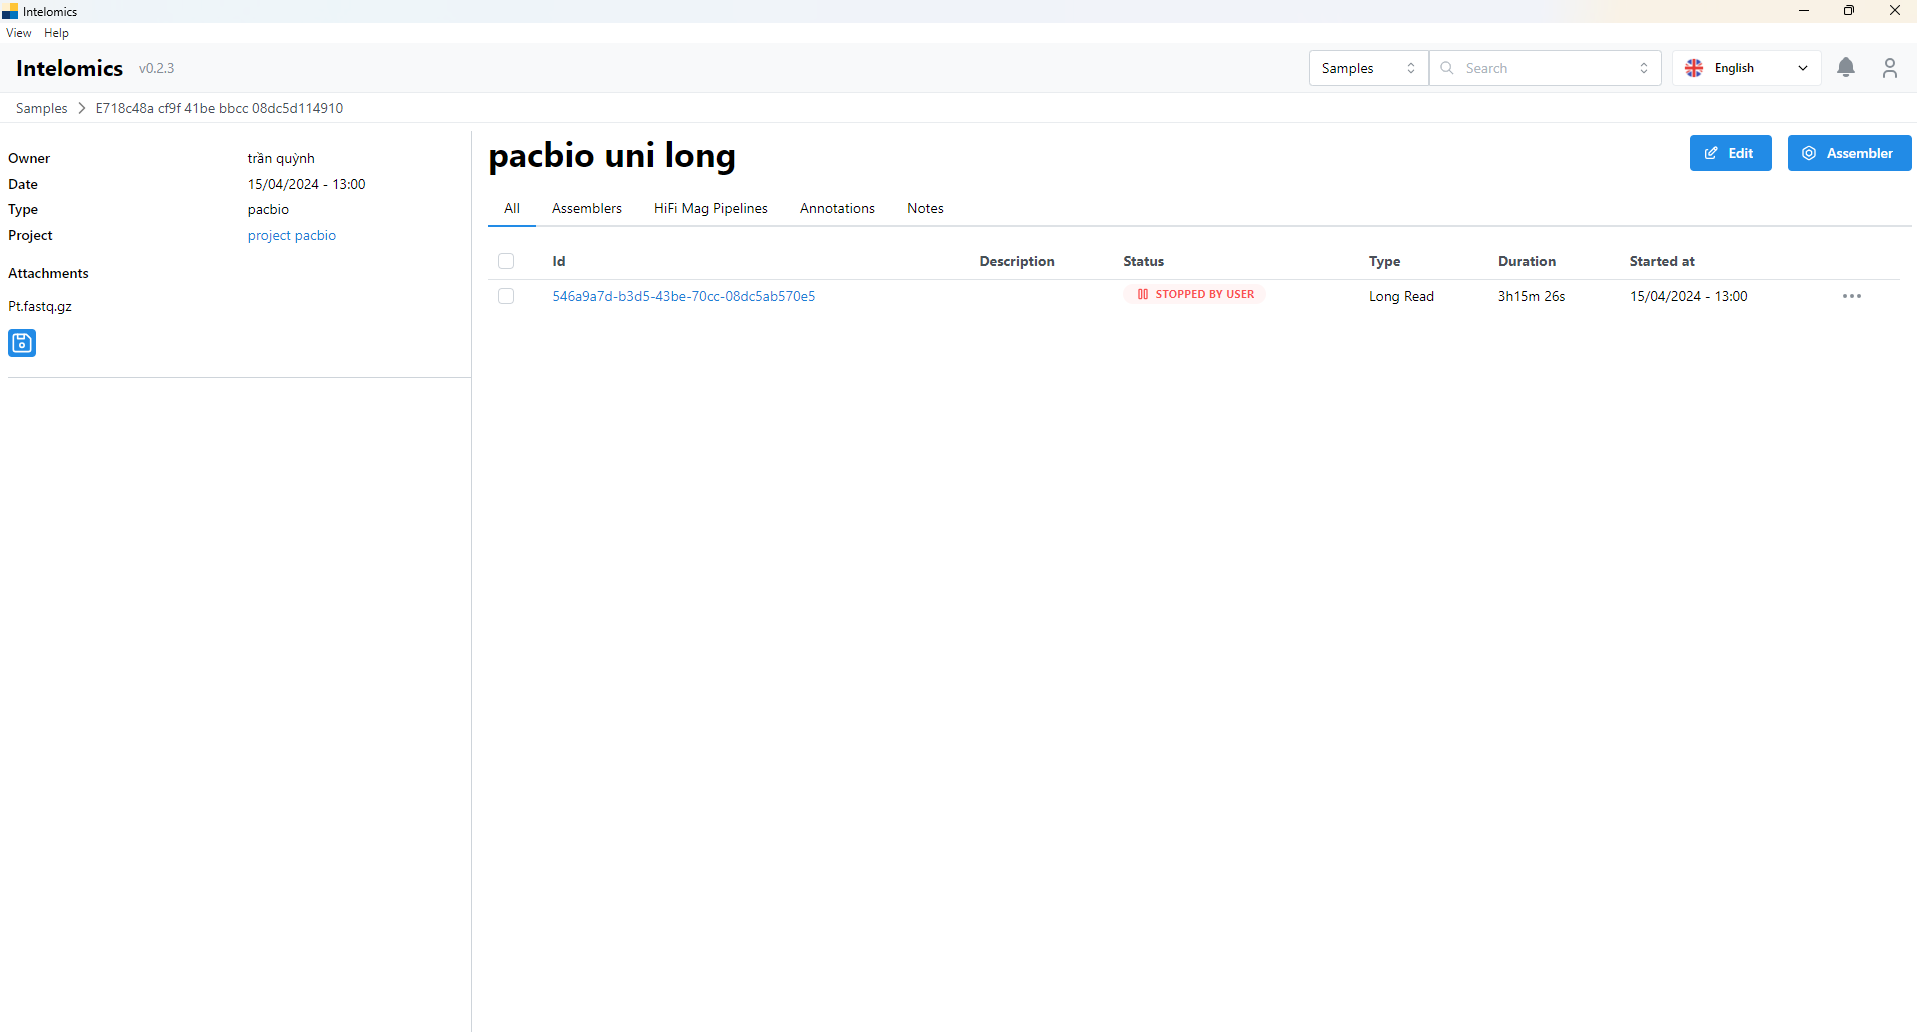Click the breadcrumb chevron separator
Image resolution: width=1917 pixels, height=1032 pixels.
click(82, 108)
